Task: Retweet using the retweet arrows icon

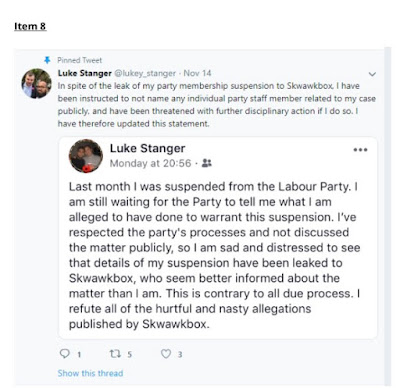Action: (115, 354)
